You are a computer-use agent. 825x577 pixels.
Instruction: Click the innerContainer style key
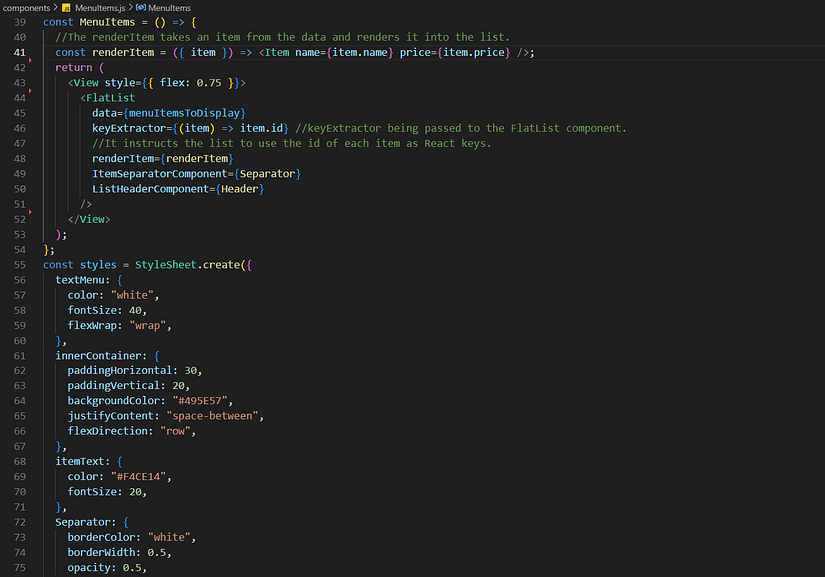pyautogui.click(x=98, y=356)
